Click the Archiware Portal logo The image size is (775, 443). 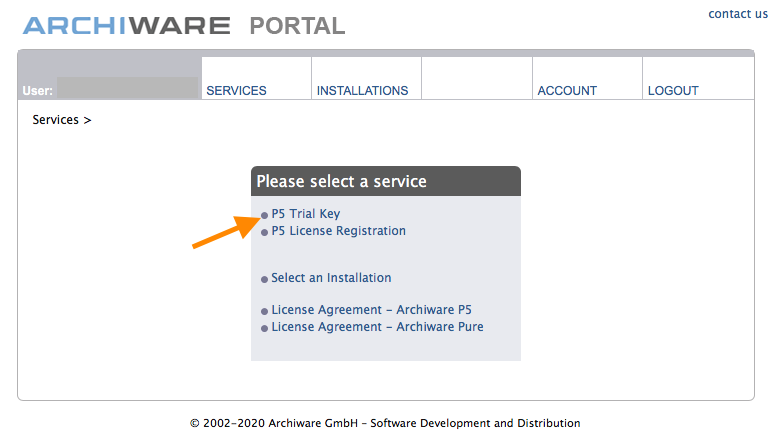tap(184, 26)
